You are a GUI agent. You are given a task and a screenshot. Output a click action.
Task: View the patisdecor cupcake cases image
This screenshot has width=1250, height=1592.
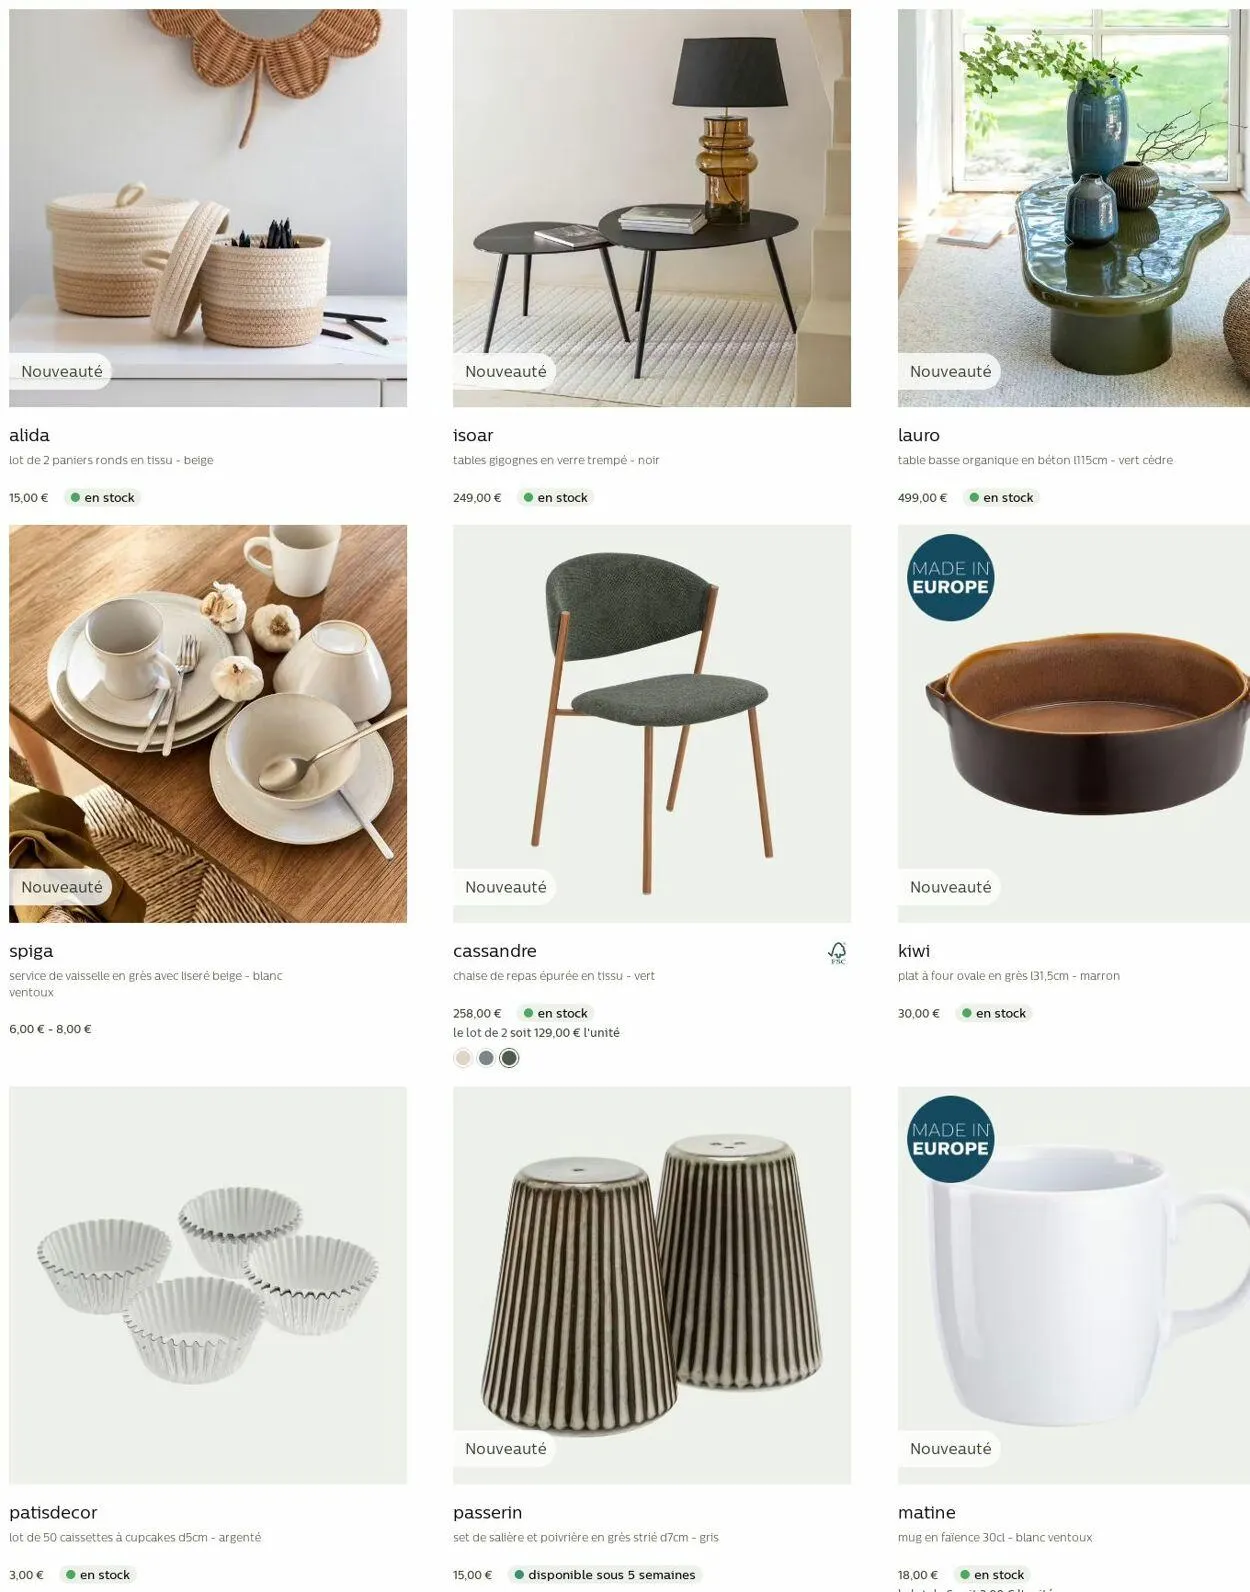tap(208, 1285)
